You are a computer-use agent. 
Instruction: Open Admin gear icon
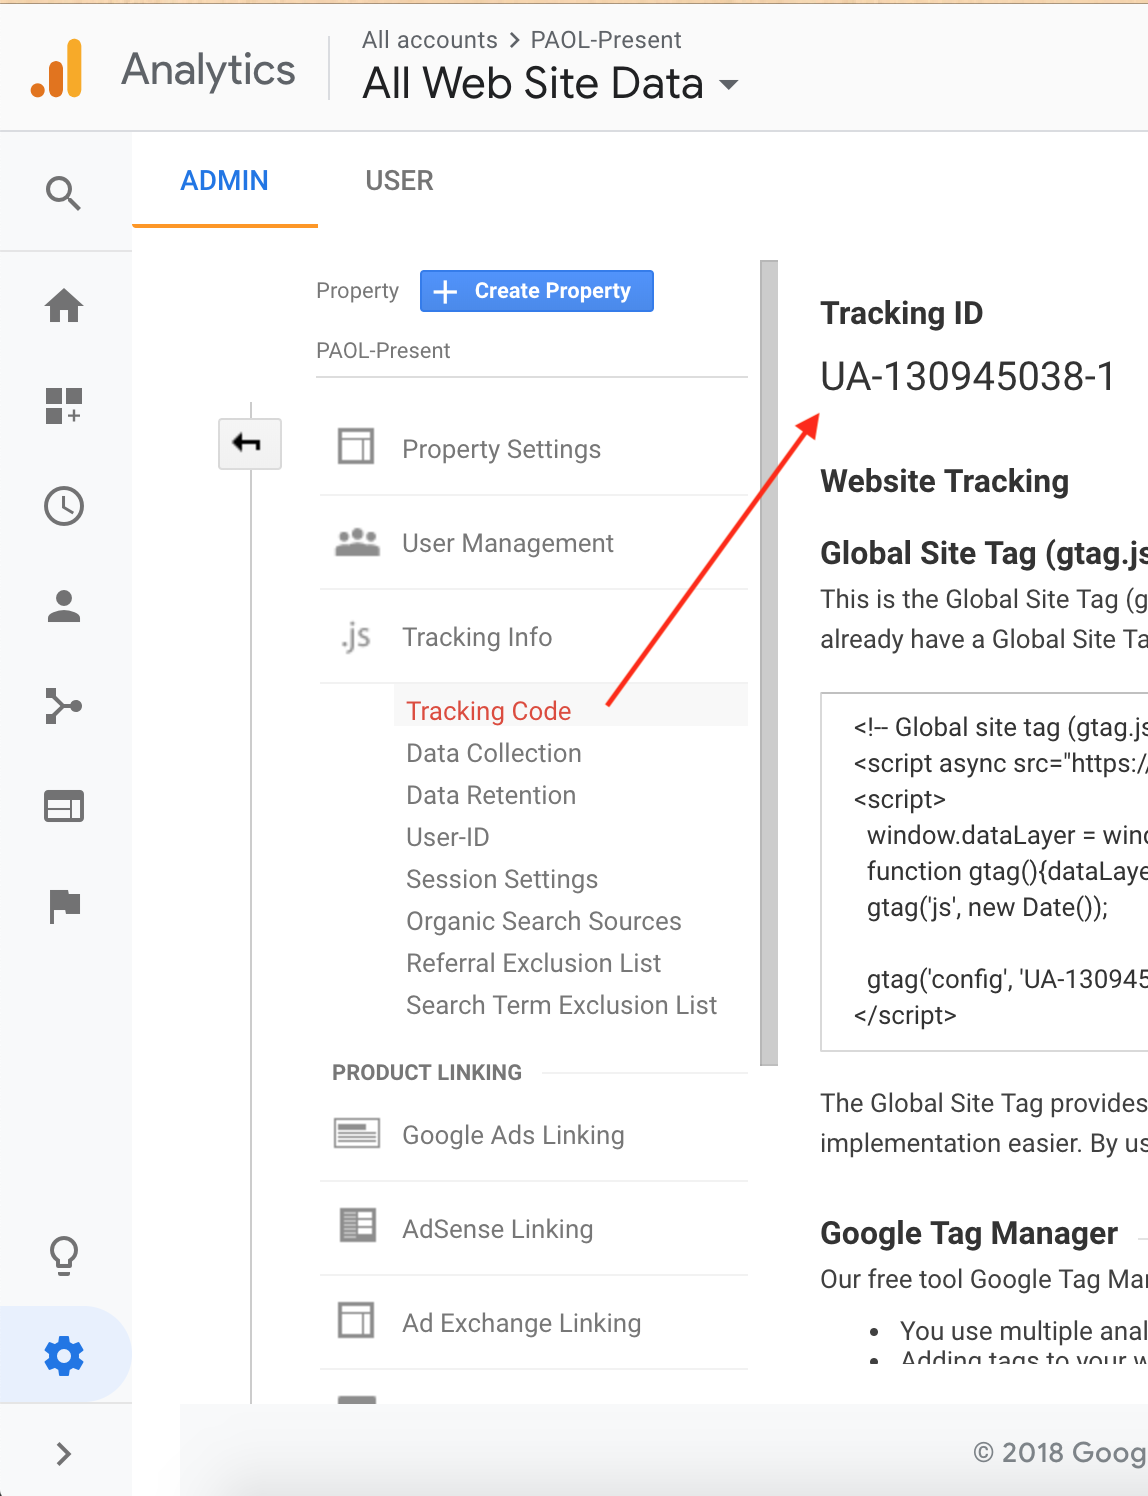[64, 1356]
